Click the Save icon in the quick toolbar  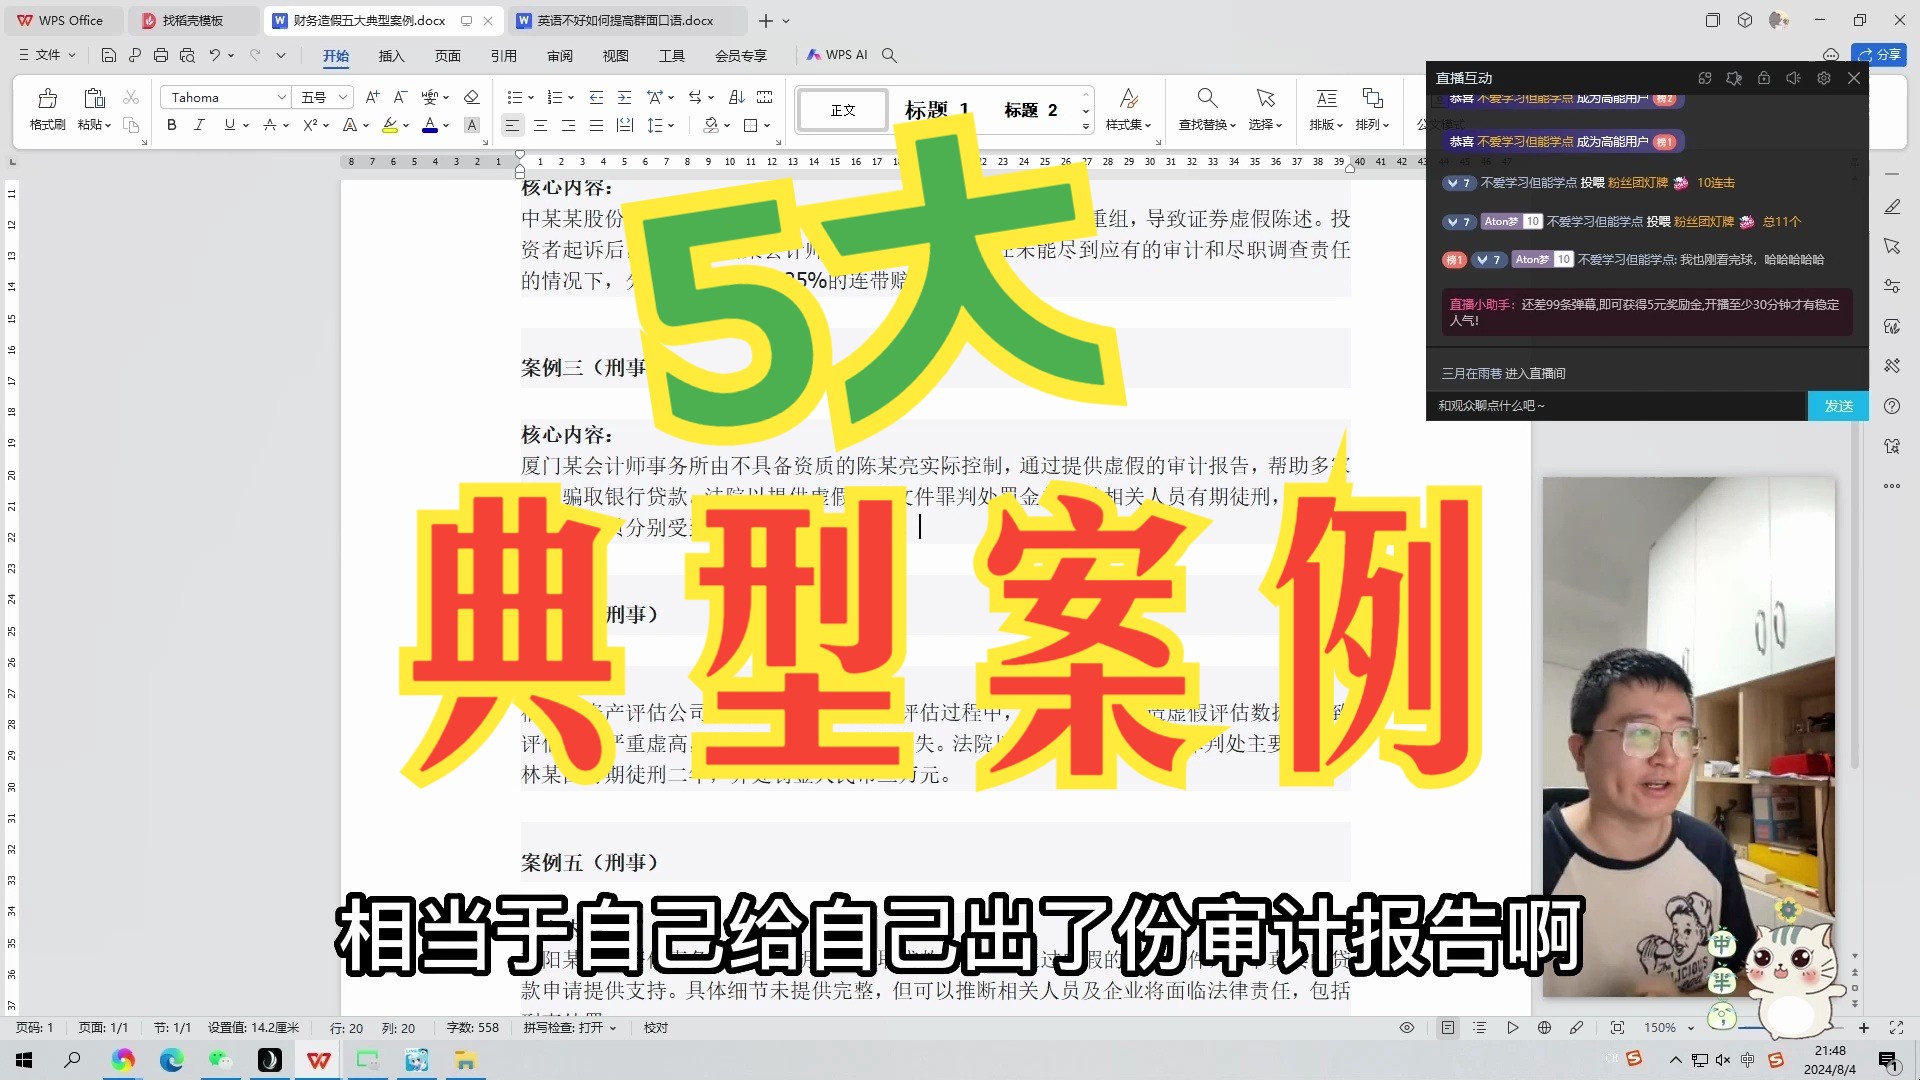coord(109,55)
